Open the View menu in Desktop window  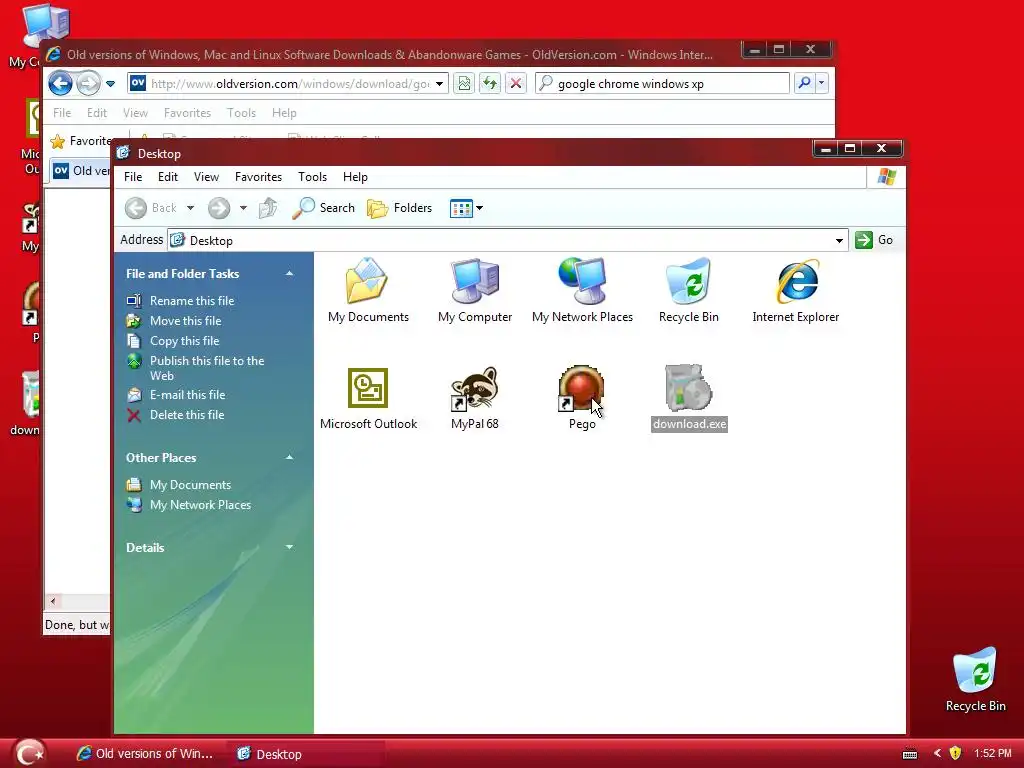click(206, 177)
